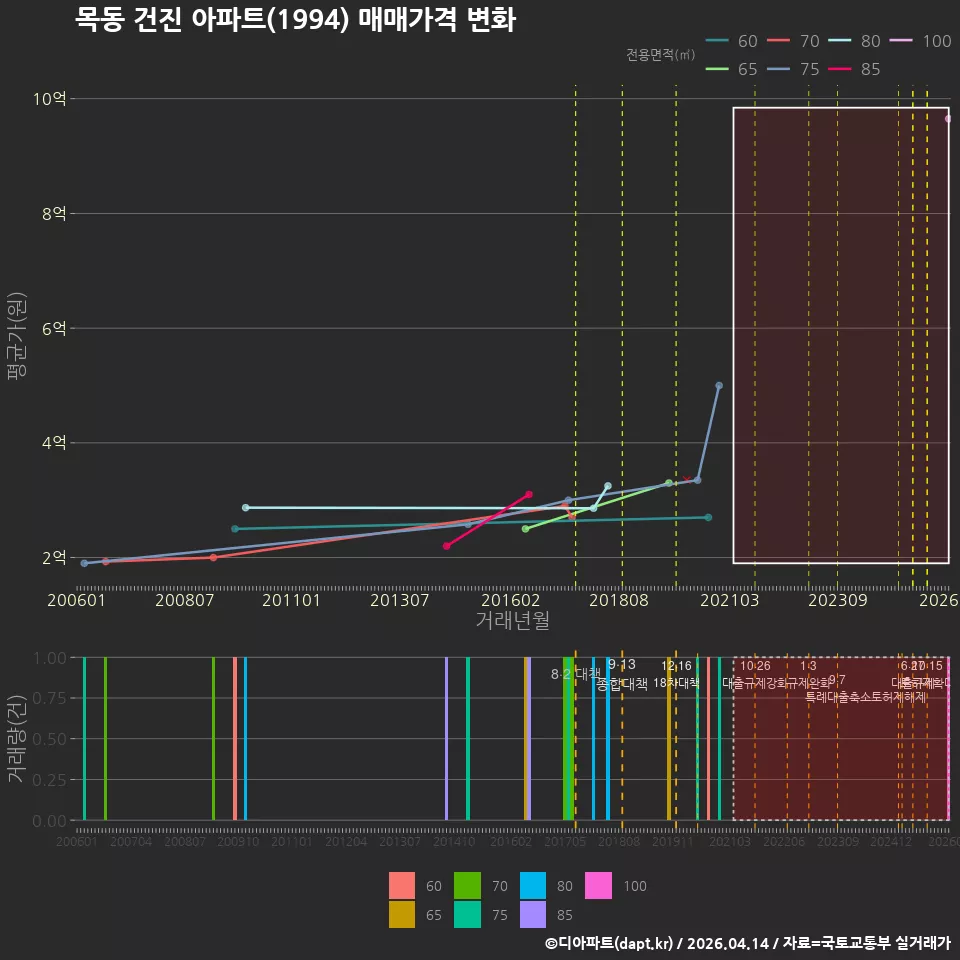Image resolution: width=960 pixels, height=960 pixels.
Task: Click the pink 100 legend swatch at the bottom
Action: (598, 885)
